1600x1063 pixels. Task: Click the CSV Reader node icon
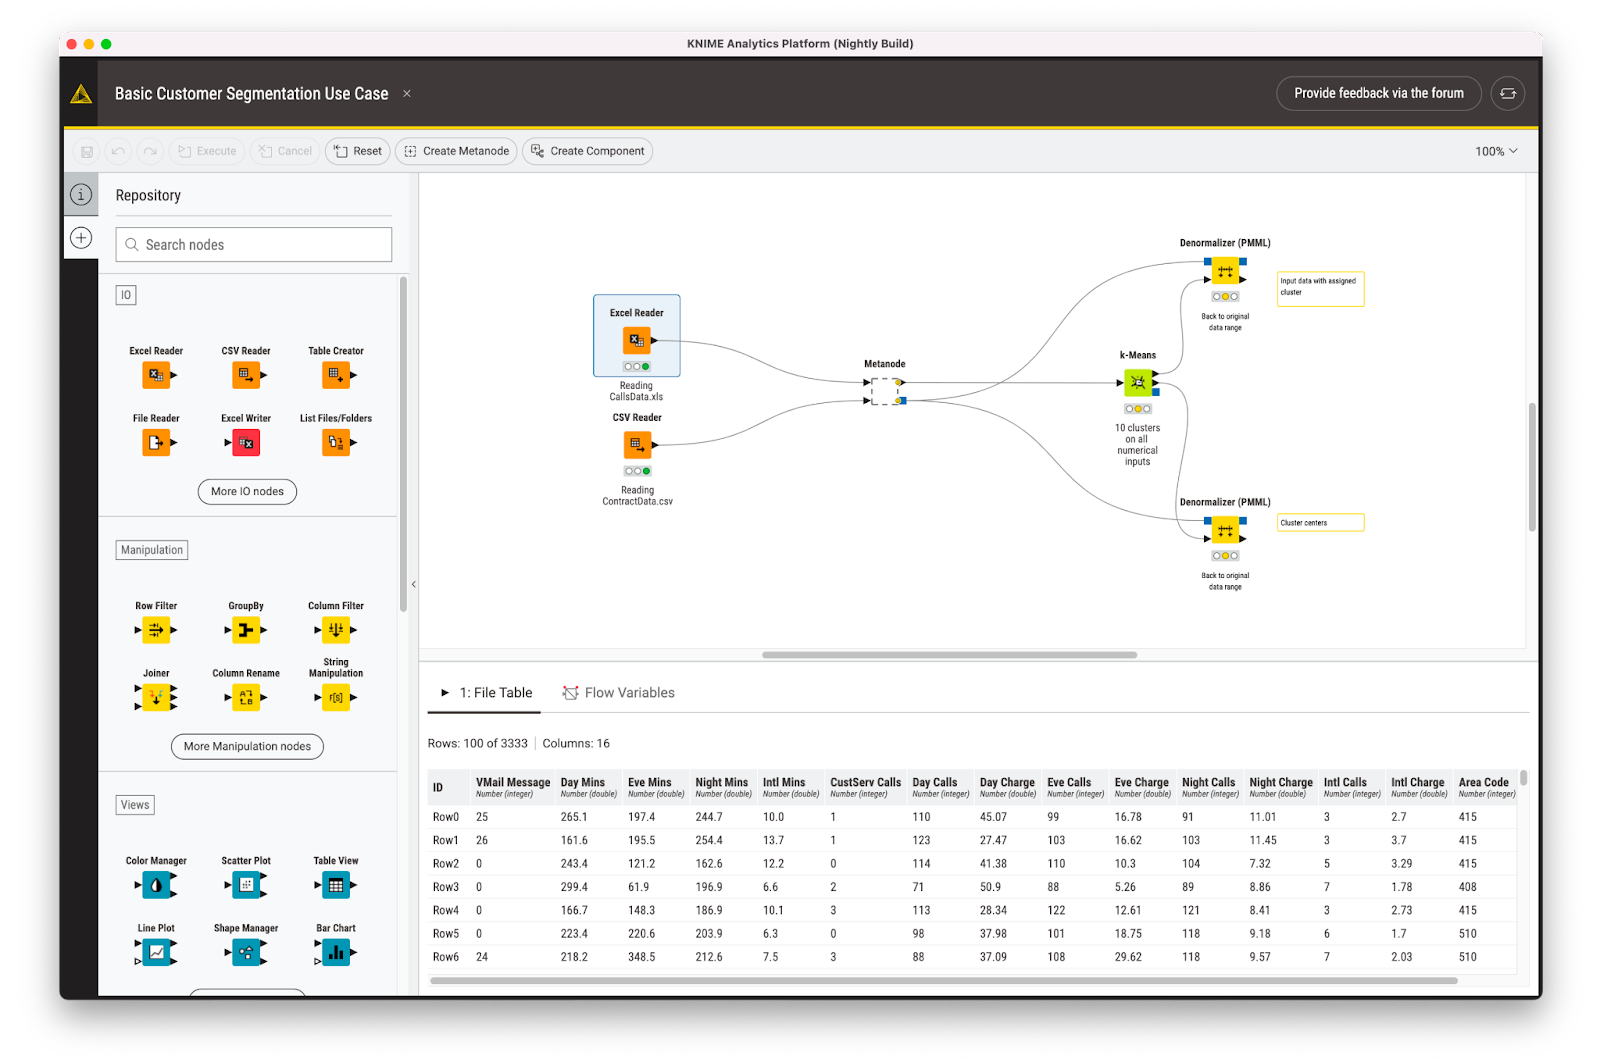(x=247, y=375)
